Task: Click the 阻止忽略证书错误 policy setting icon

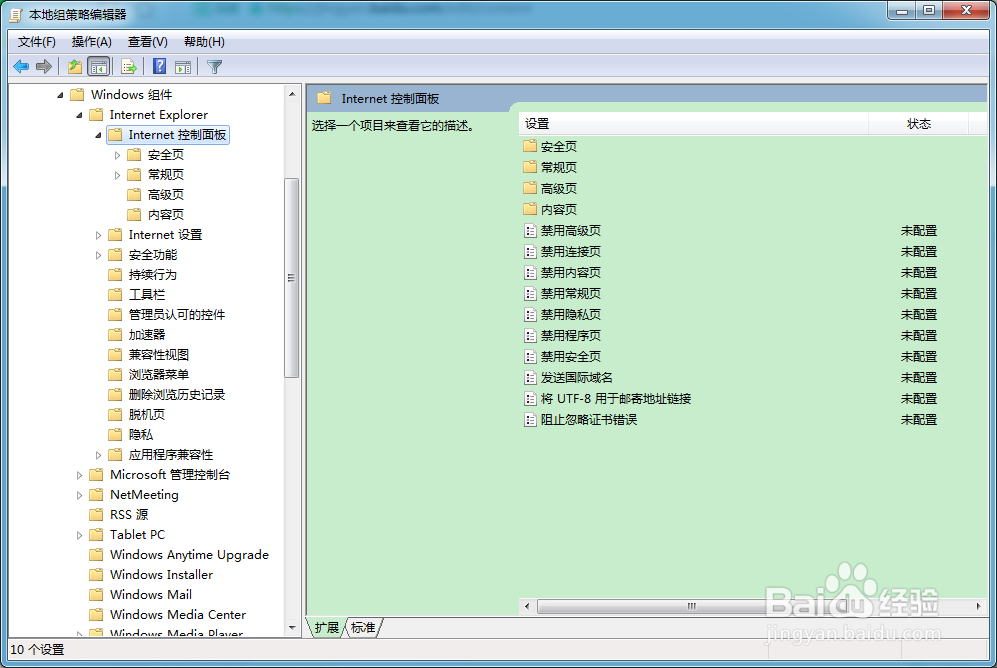Action: 530,419
